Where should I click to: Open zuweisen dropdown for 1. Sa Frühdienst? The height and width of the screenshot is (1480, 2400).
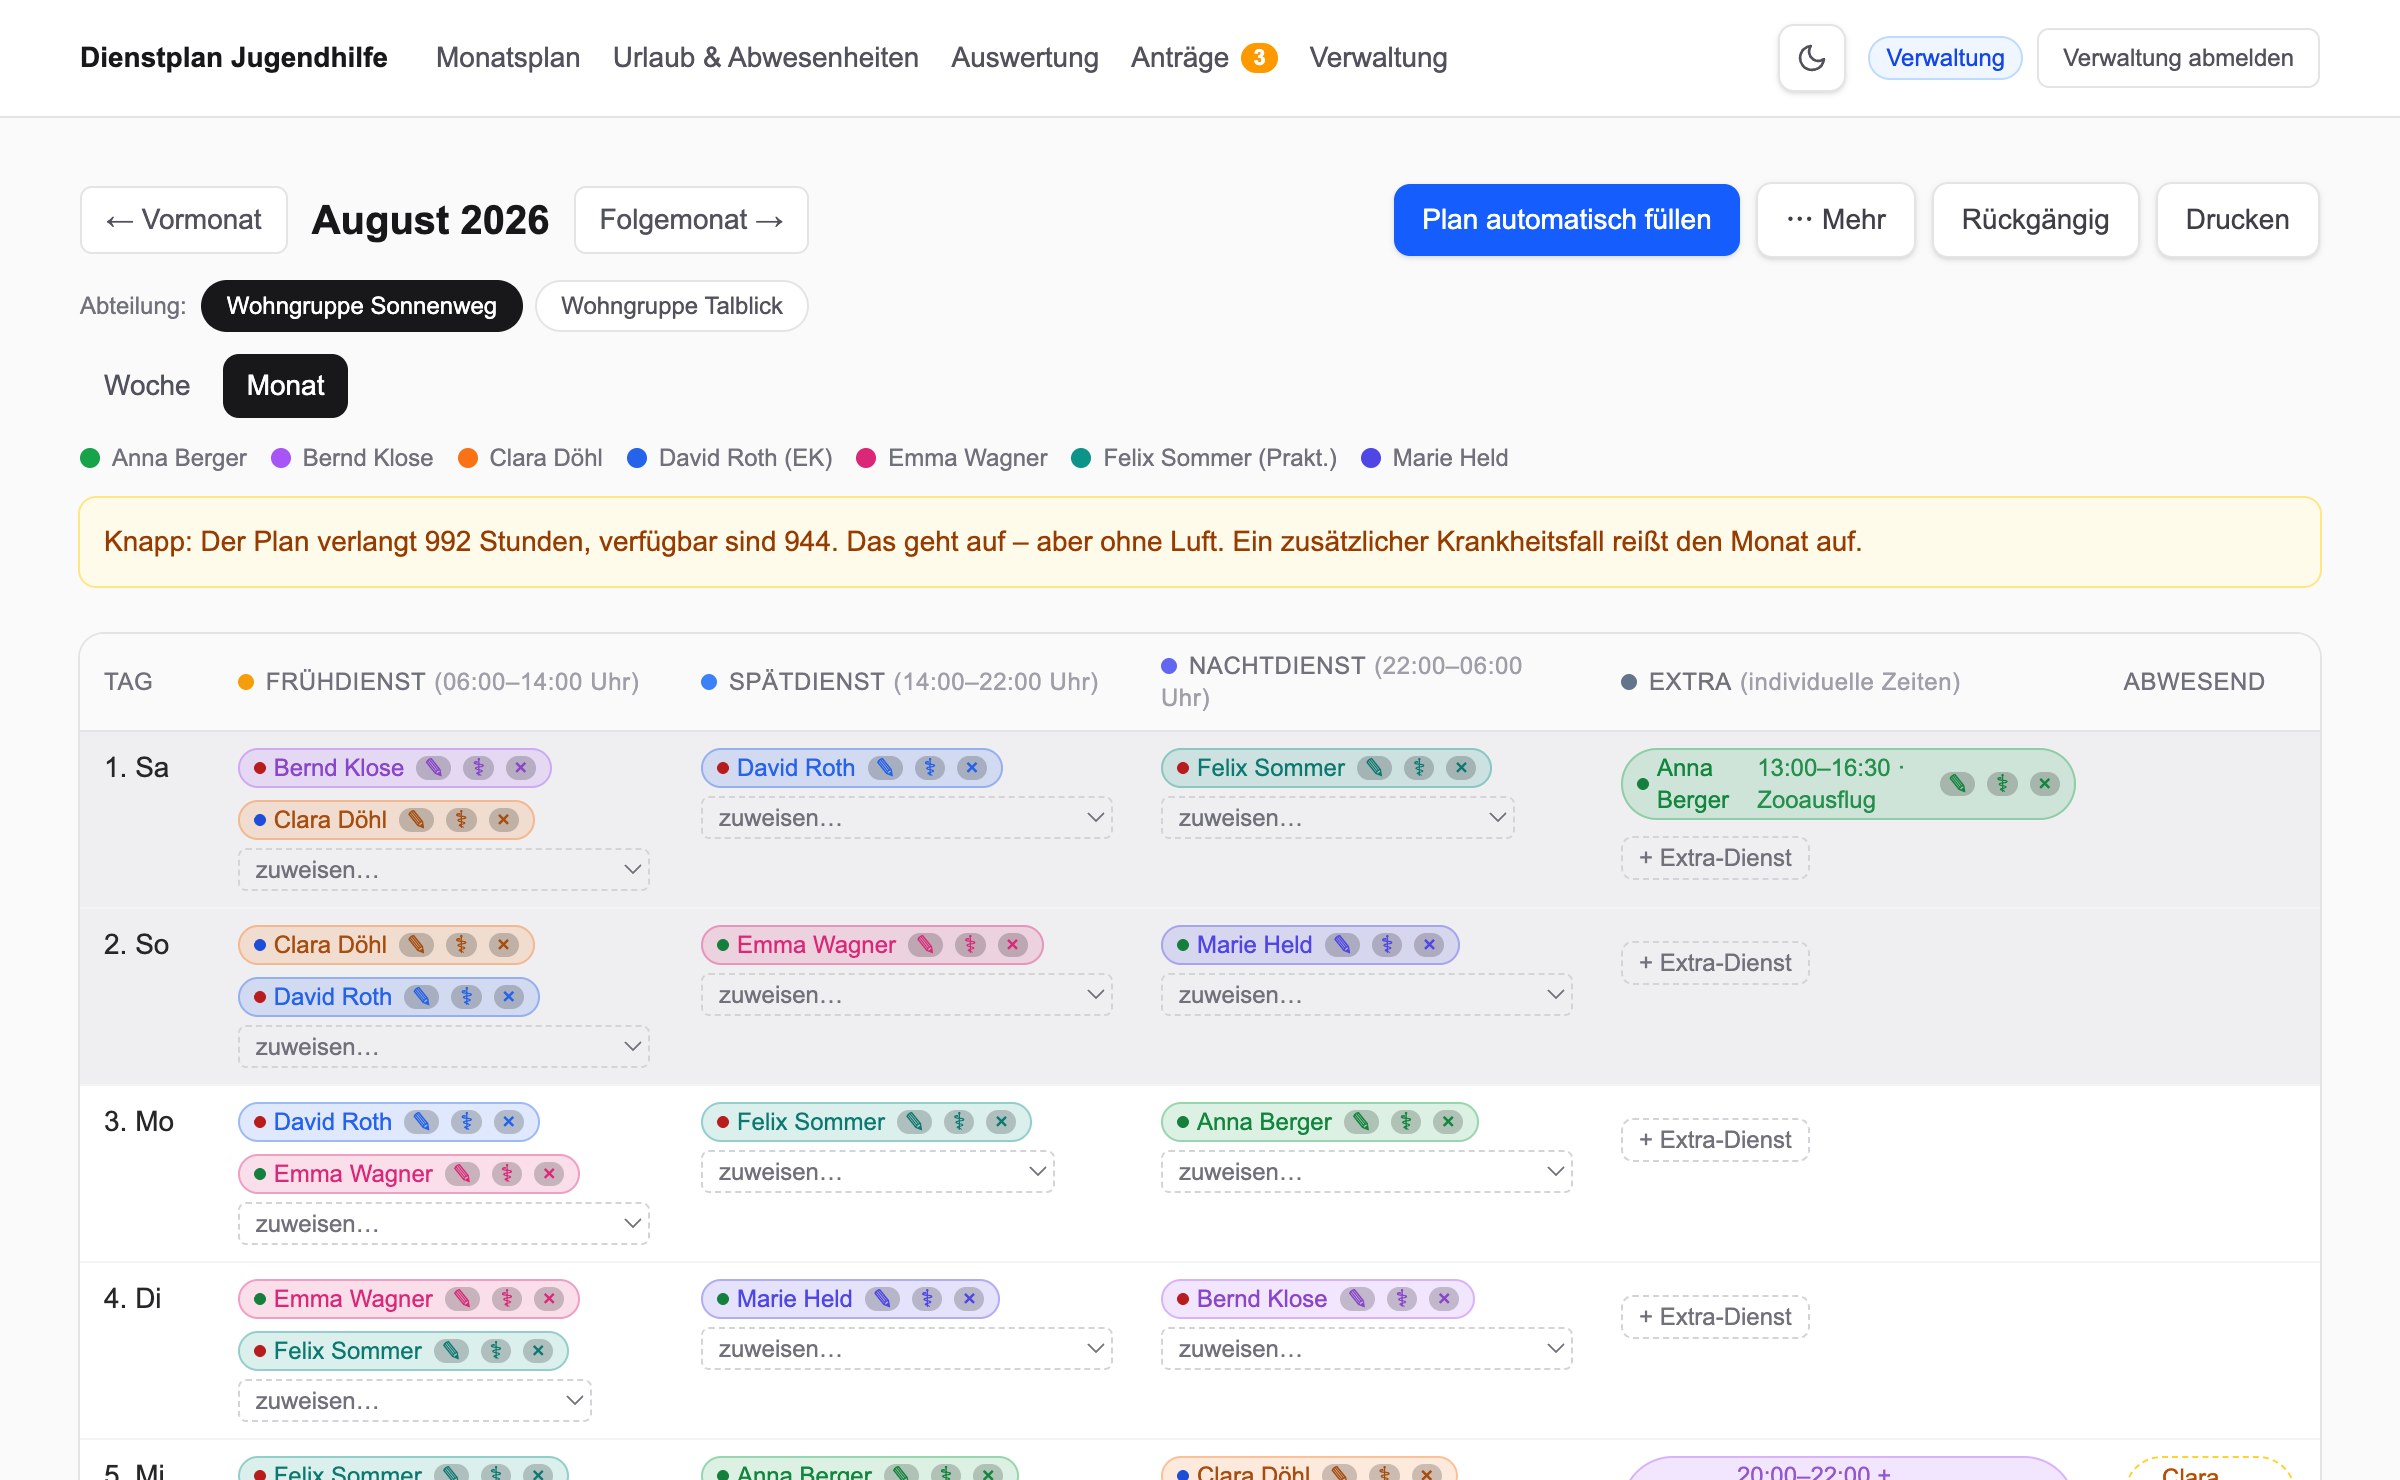tap(444, 870)
